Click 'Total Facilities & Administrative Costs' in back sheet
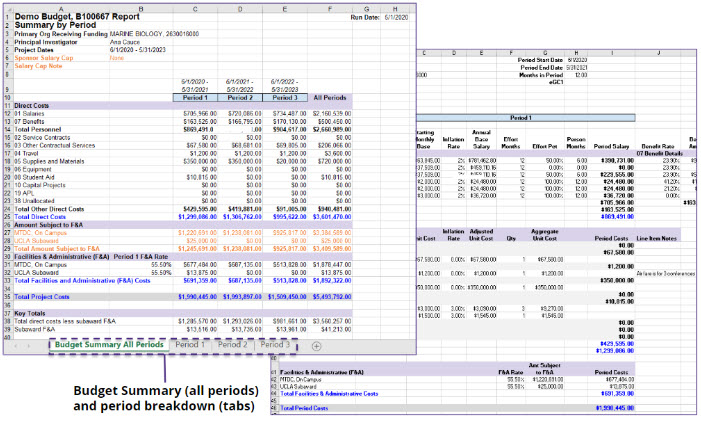The width and height of the screenshot is (701, 421). pyautogui.click(x=329, y=394)
